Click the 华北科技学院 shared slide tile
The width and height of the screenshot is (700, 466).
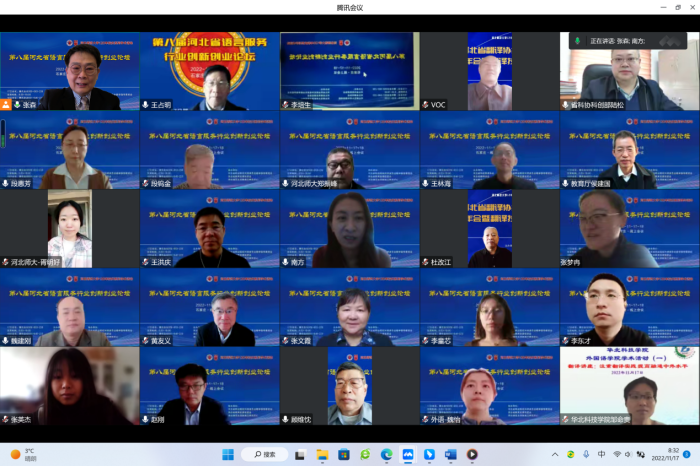point(629,387)
